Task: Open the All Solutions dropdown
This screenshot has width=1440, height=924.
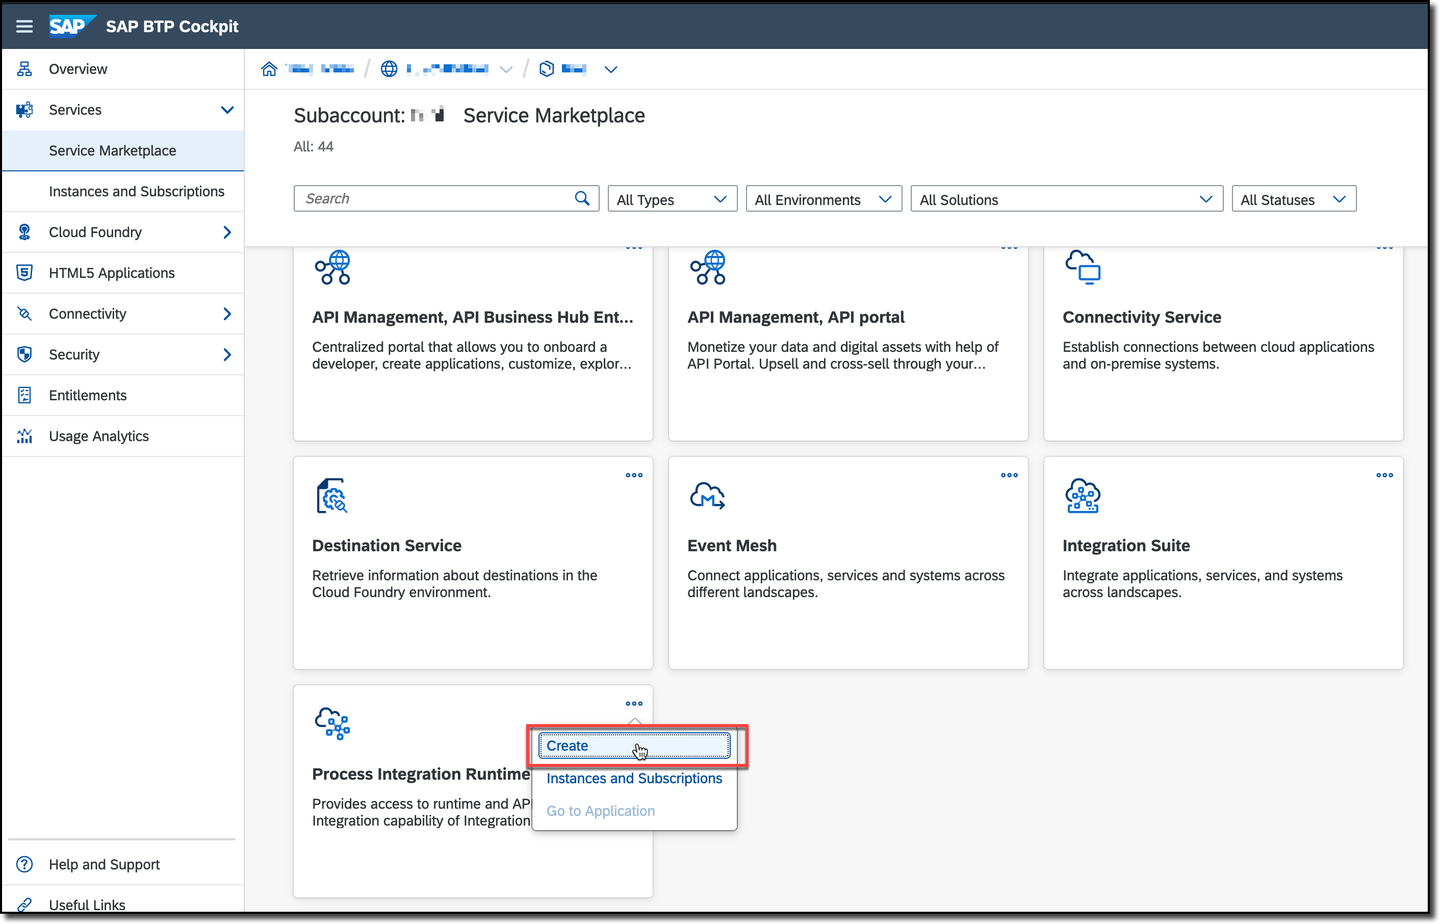Action: pyautogui.click(x=1067, y=199)
